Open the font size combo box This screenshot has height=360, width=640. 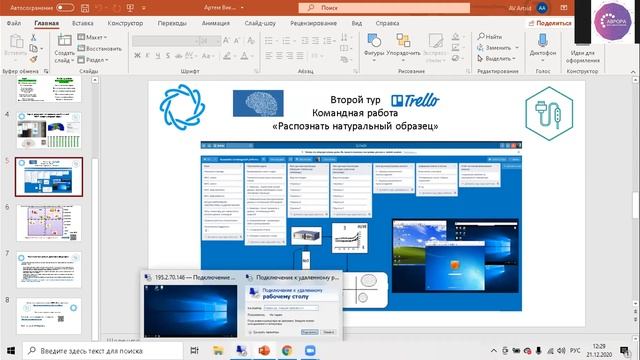210,41
